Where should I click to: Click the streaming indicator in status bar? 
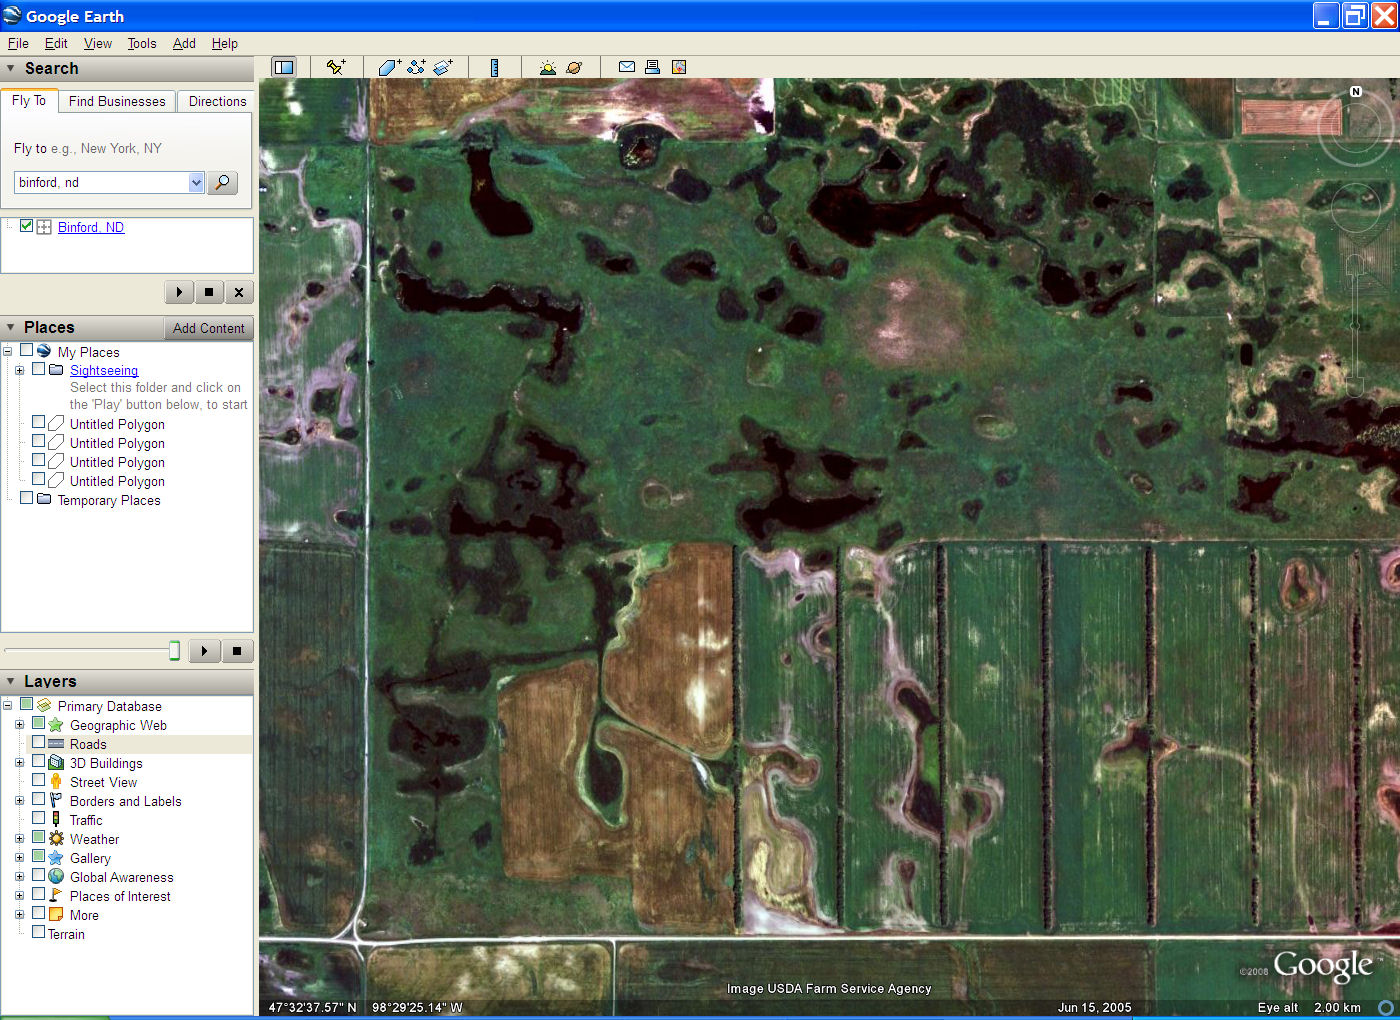pos(1386,1007)
